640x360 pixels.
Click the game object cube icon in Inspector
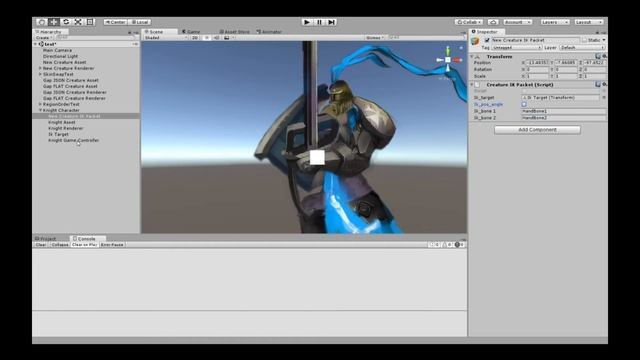[x=475, y=41]
